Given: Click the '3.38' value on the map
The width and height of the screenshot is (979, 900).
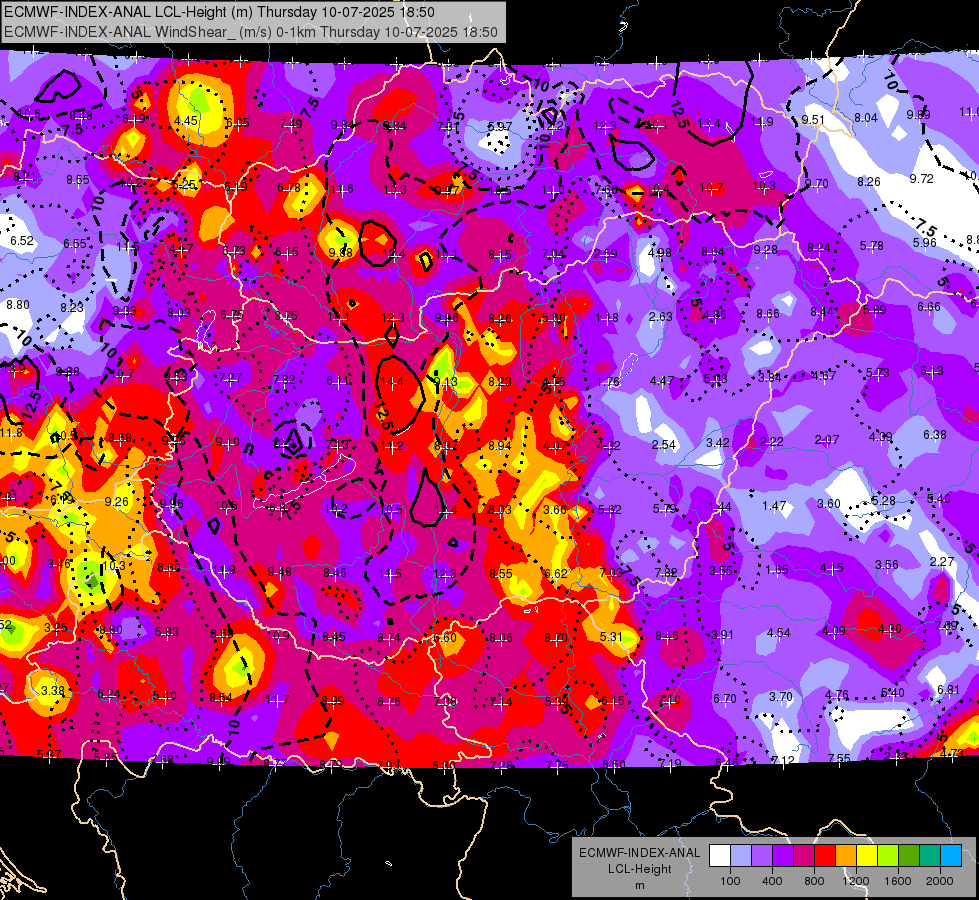Looking at the screenshot, I should (x=52, y=691).
